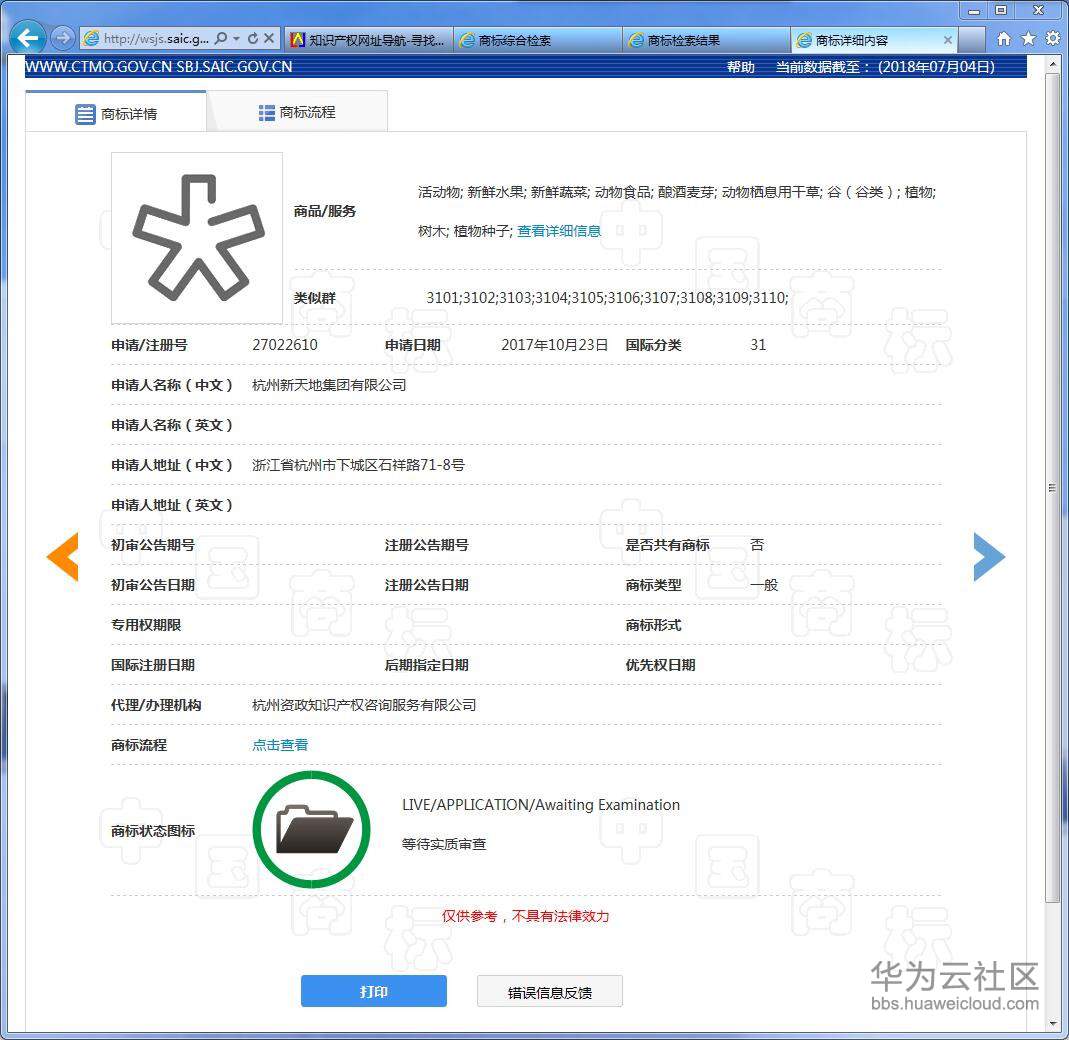
Task: Click the magnifier search icon in address bar
Action: [x=221, y=37]
